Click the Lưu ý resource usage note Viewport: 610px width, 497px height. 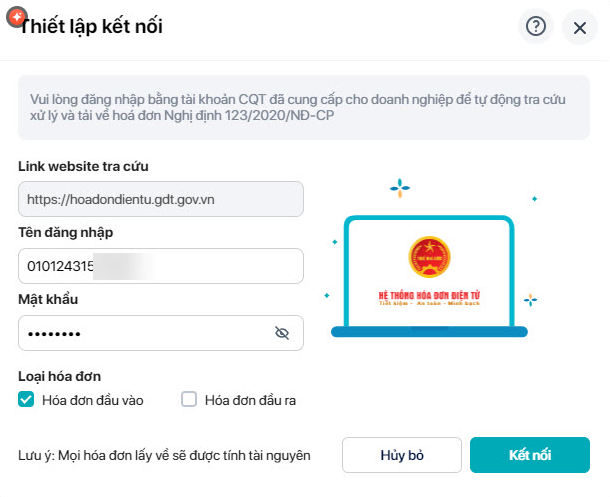164,455
